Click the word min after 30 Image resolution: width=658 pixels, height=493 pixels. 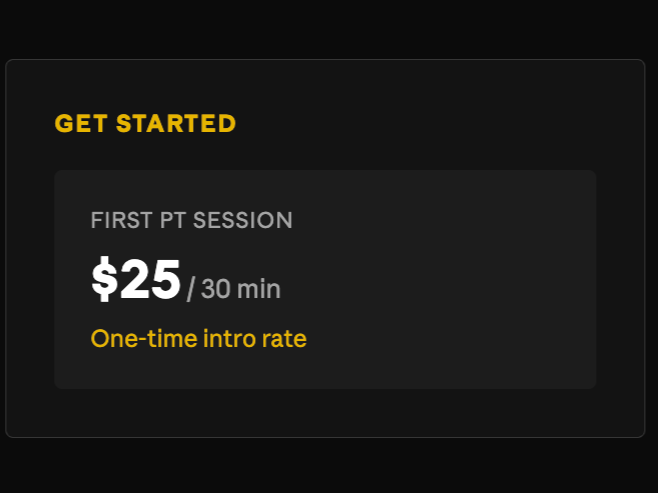pos(258,289)
